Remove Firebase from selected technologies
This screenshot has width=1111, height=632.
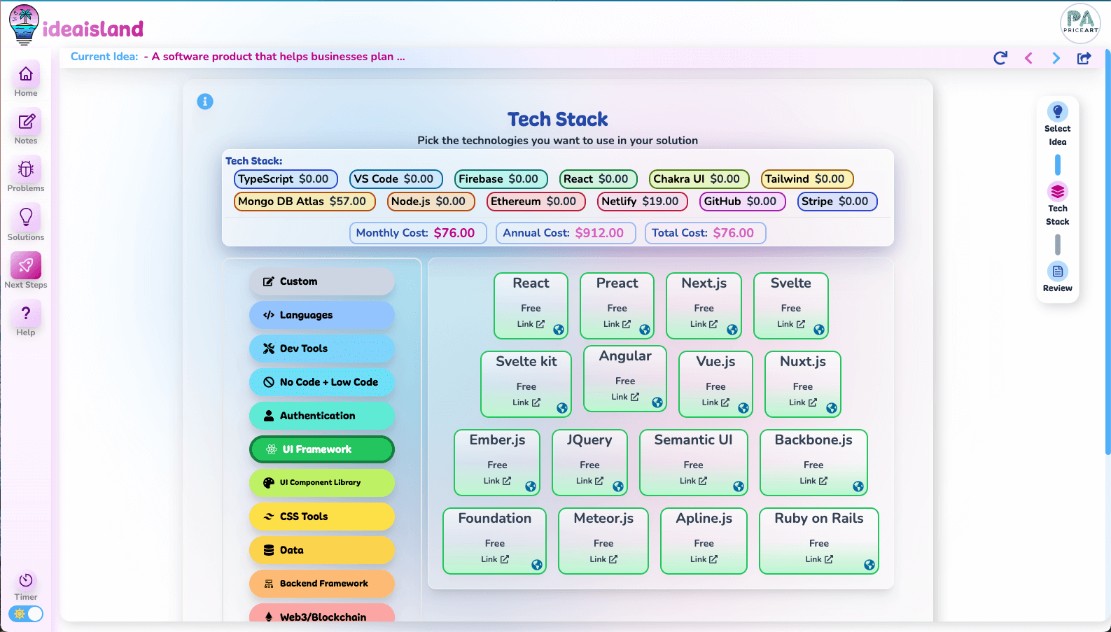pos(500,178)
